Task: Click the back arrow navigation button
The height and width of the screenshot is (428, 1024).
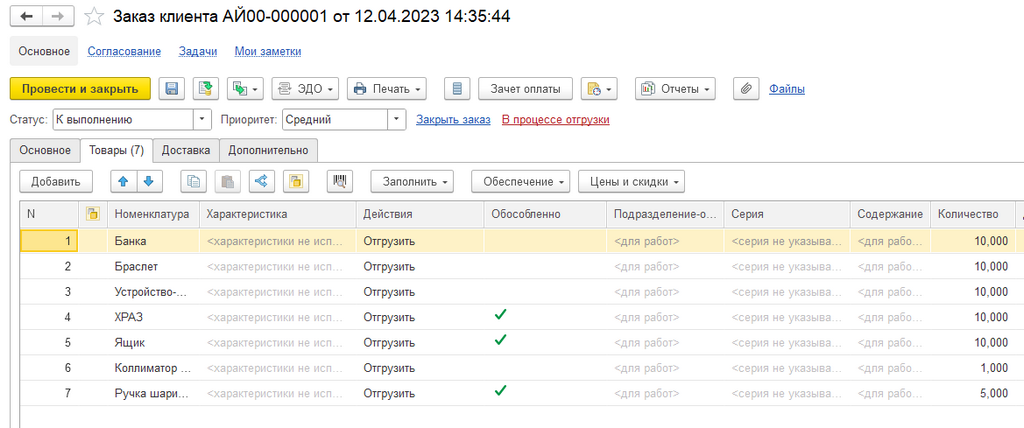Action: point(26,17)
